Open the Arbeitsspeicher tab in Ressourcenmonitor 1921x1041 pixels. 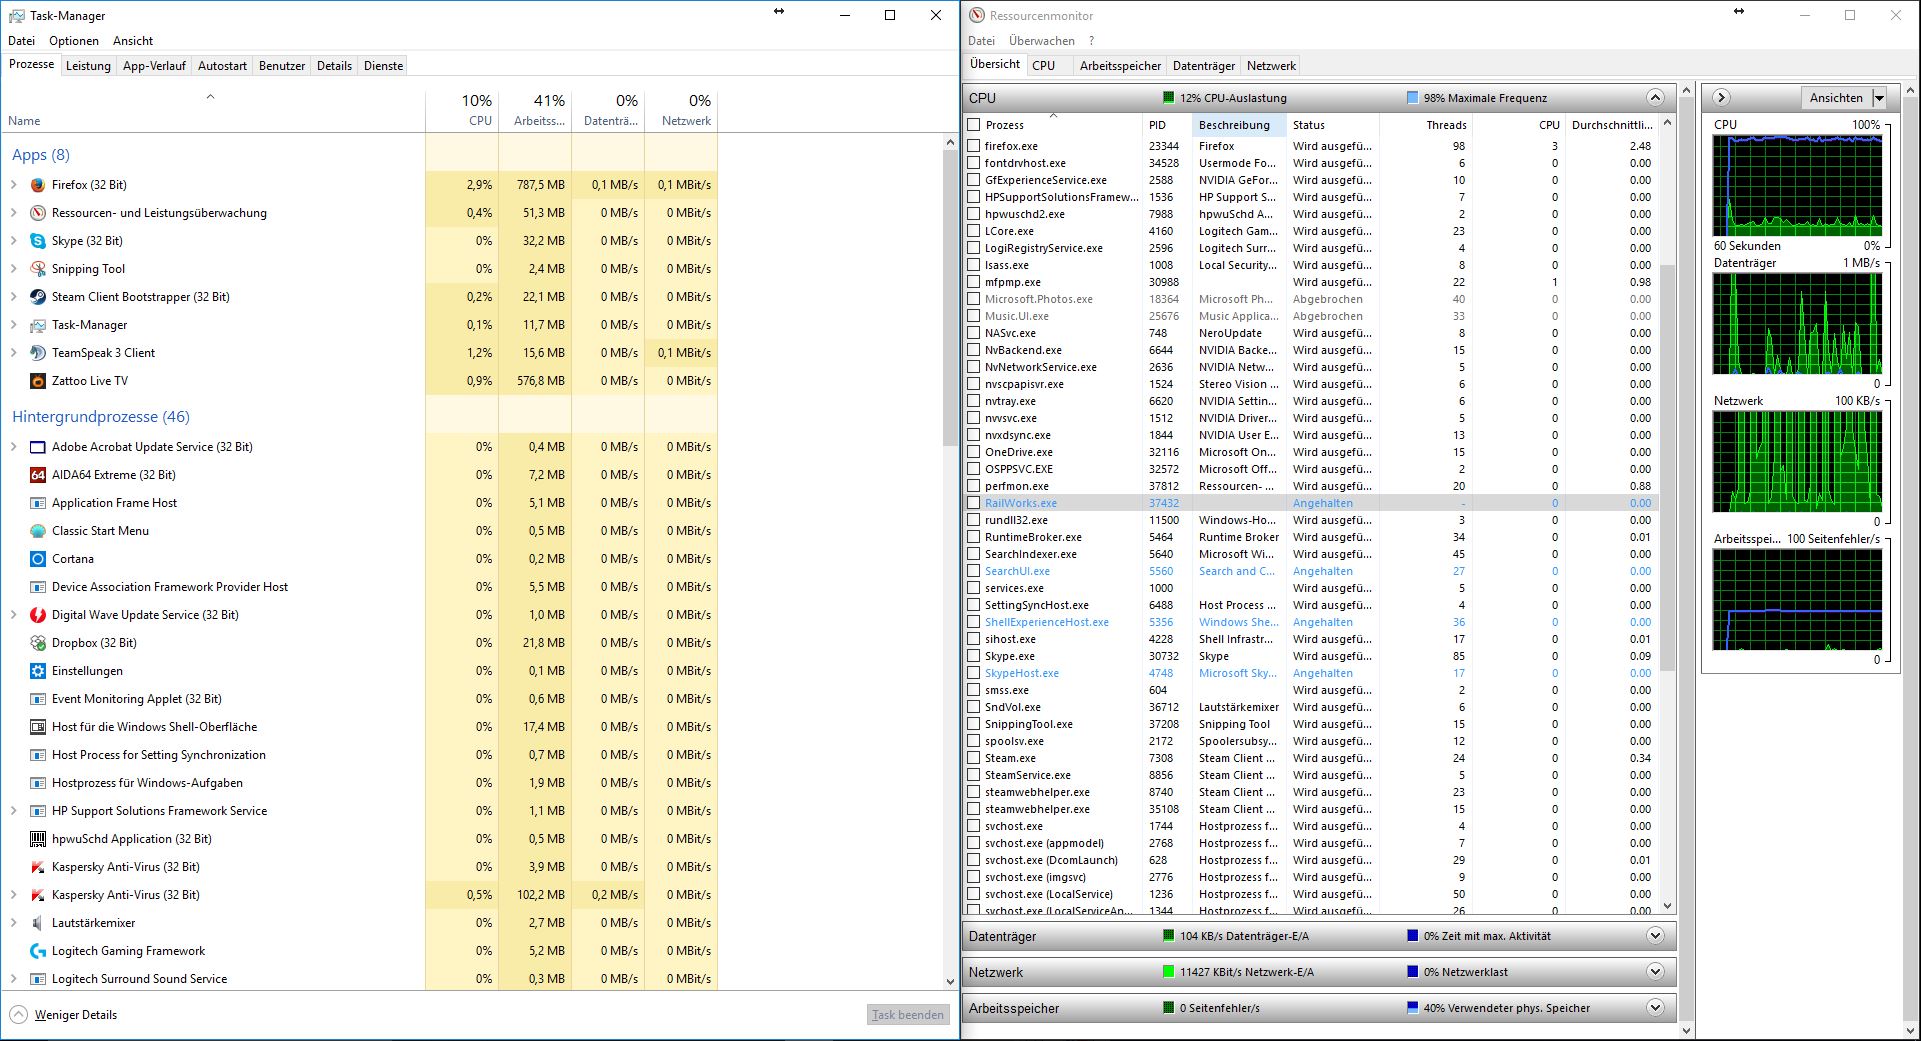point(1120,66)
